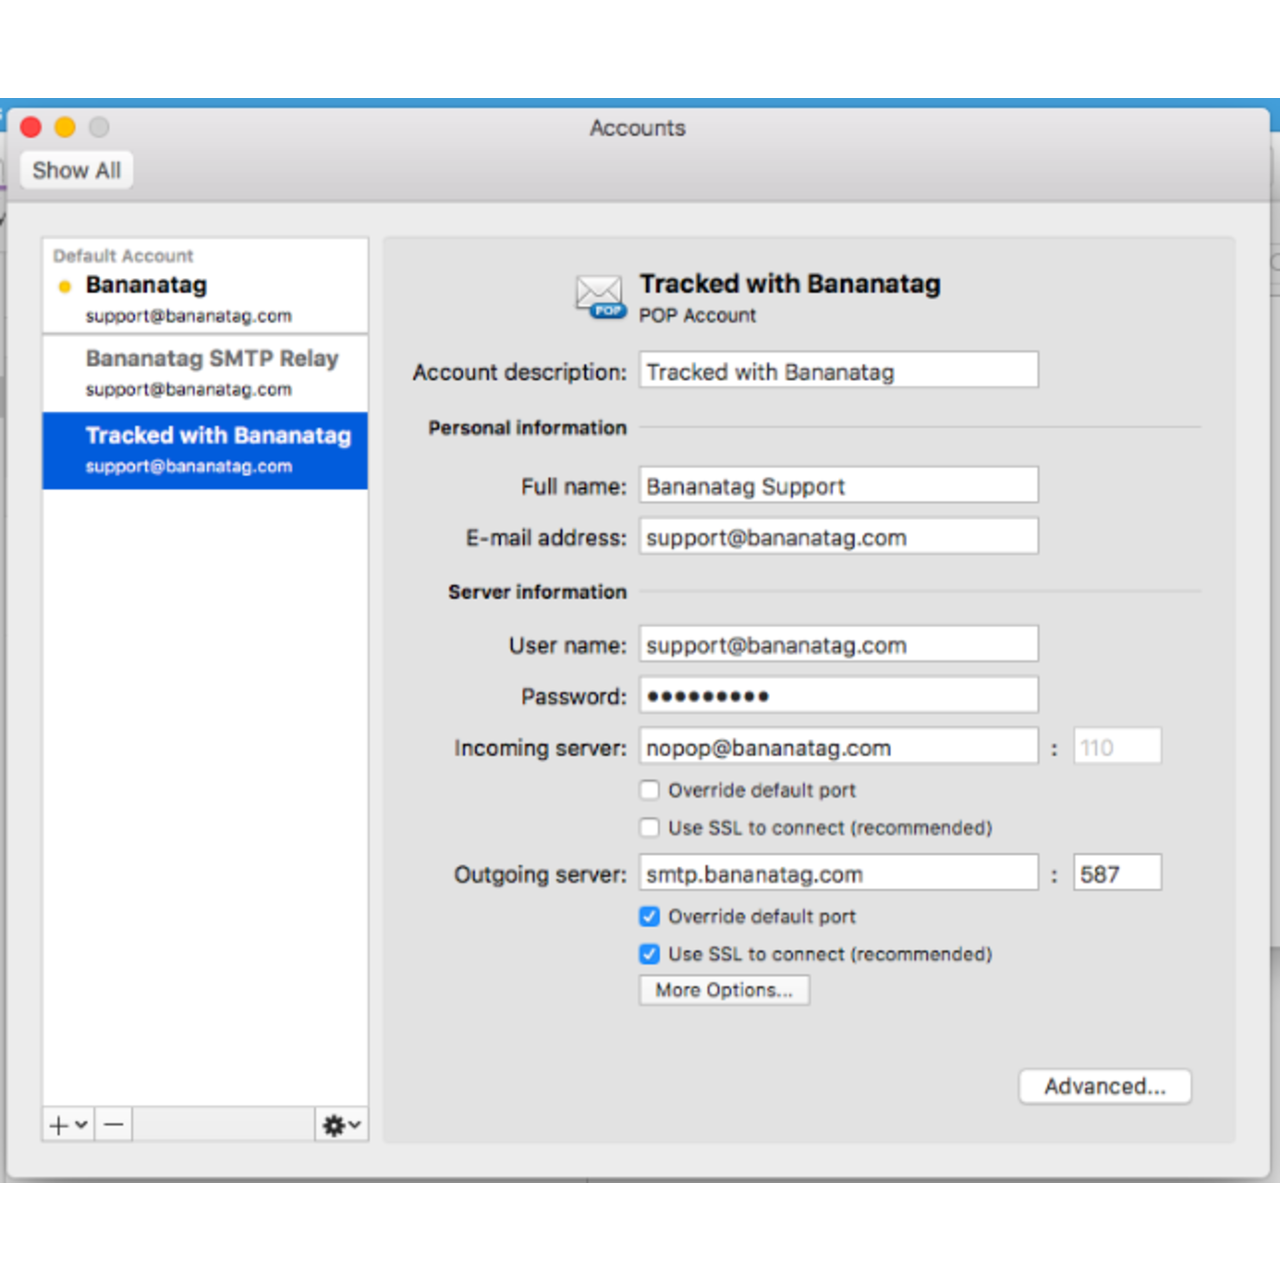The image size is (1280, 1280).
Task: Click the Accounts window title
Action: [x=637, y=128]
